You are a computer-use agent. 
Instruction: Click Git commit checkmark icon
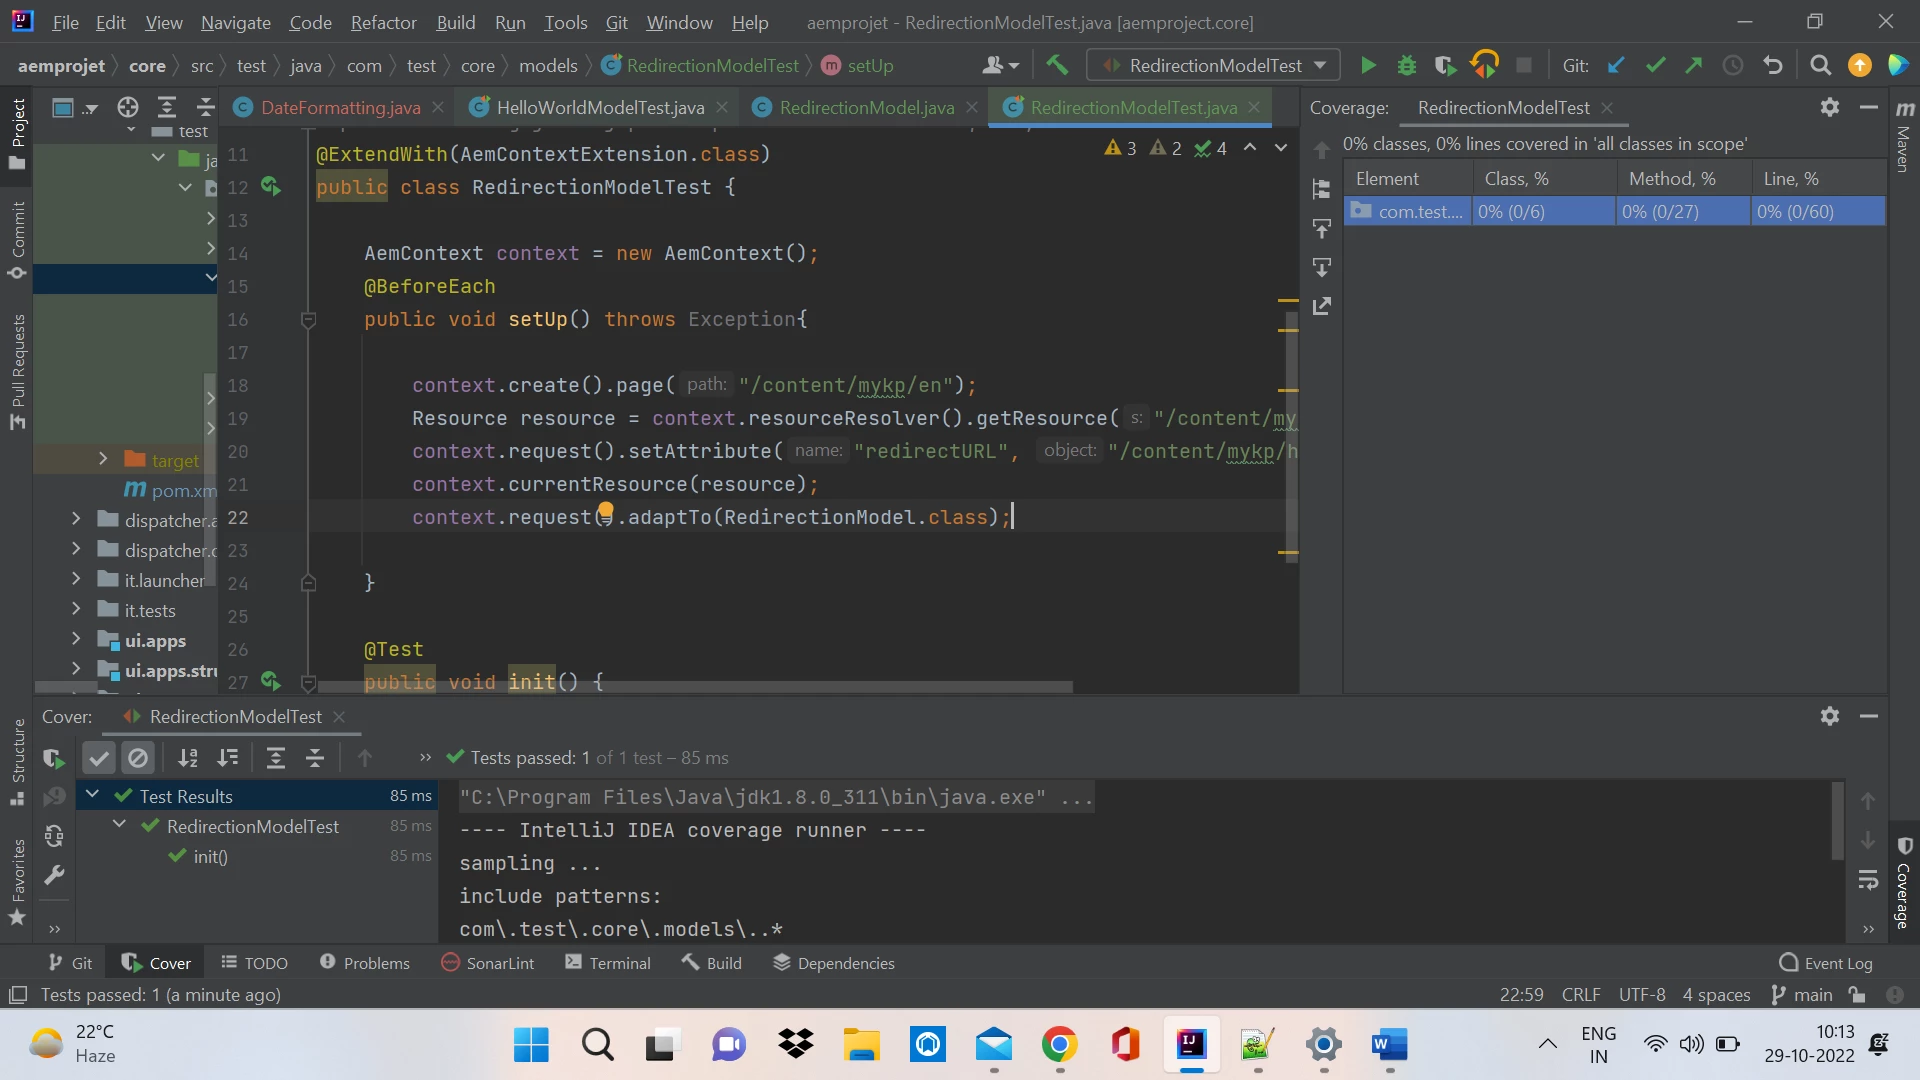(1655, 66)
